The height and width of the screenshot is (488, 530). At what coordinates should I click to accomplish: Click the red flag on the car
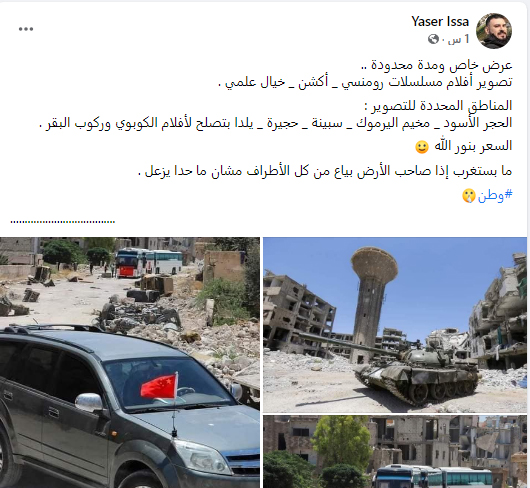click(159, 386)
